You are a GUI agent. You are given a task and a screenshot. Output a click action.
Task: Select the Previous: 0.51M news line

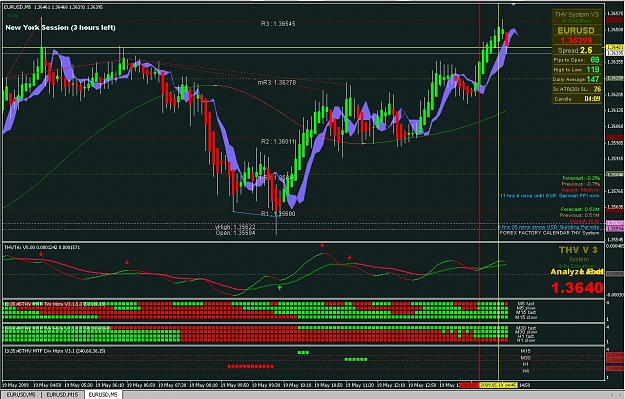pos(580,215)
